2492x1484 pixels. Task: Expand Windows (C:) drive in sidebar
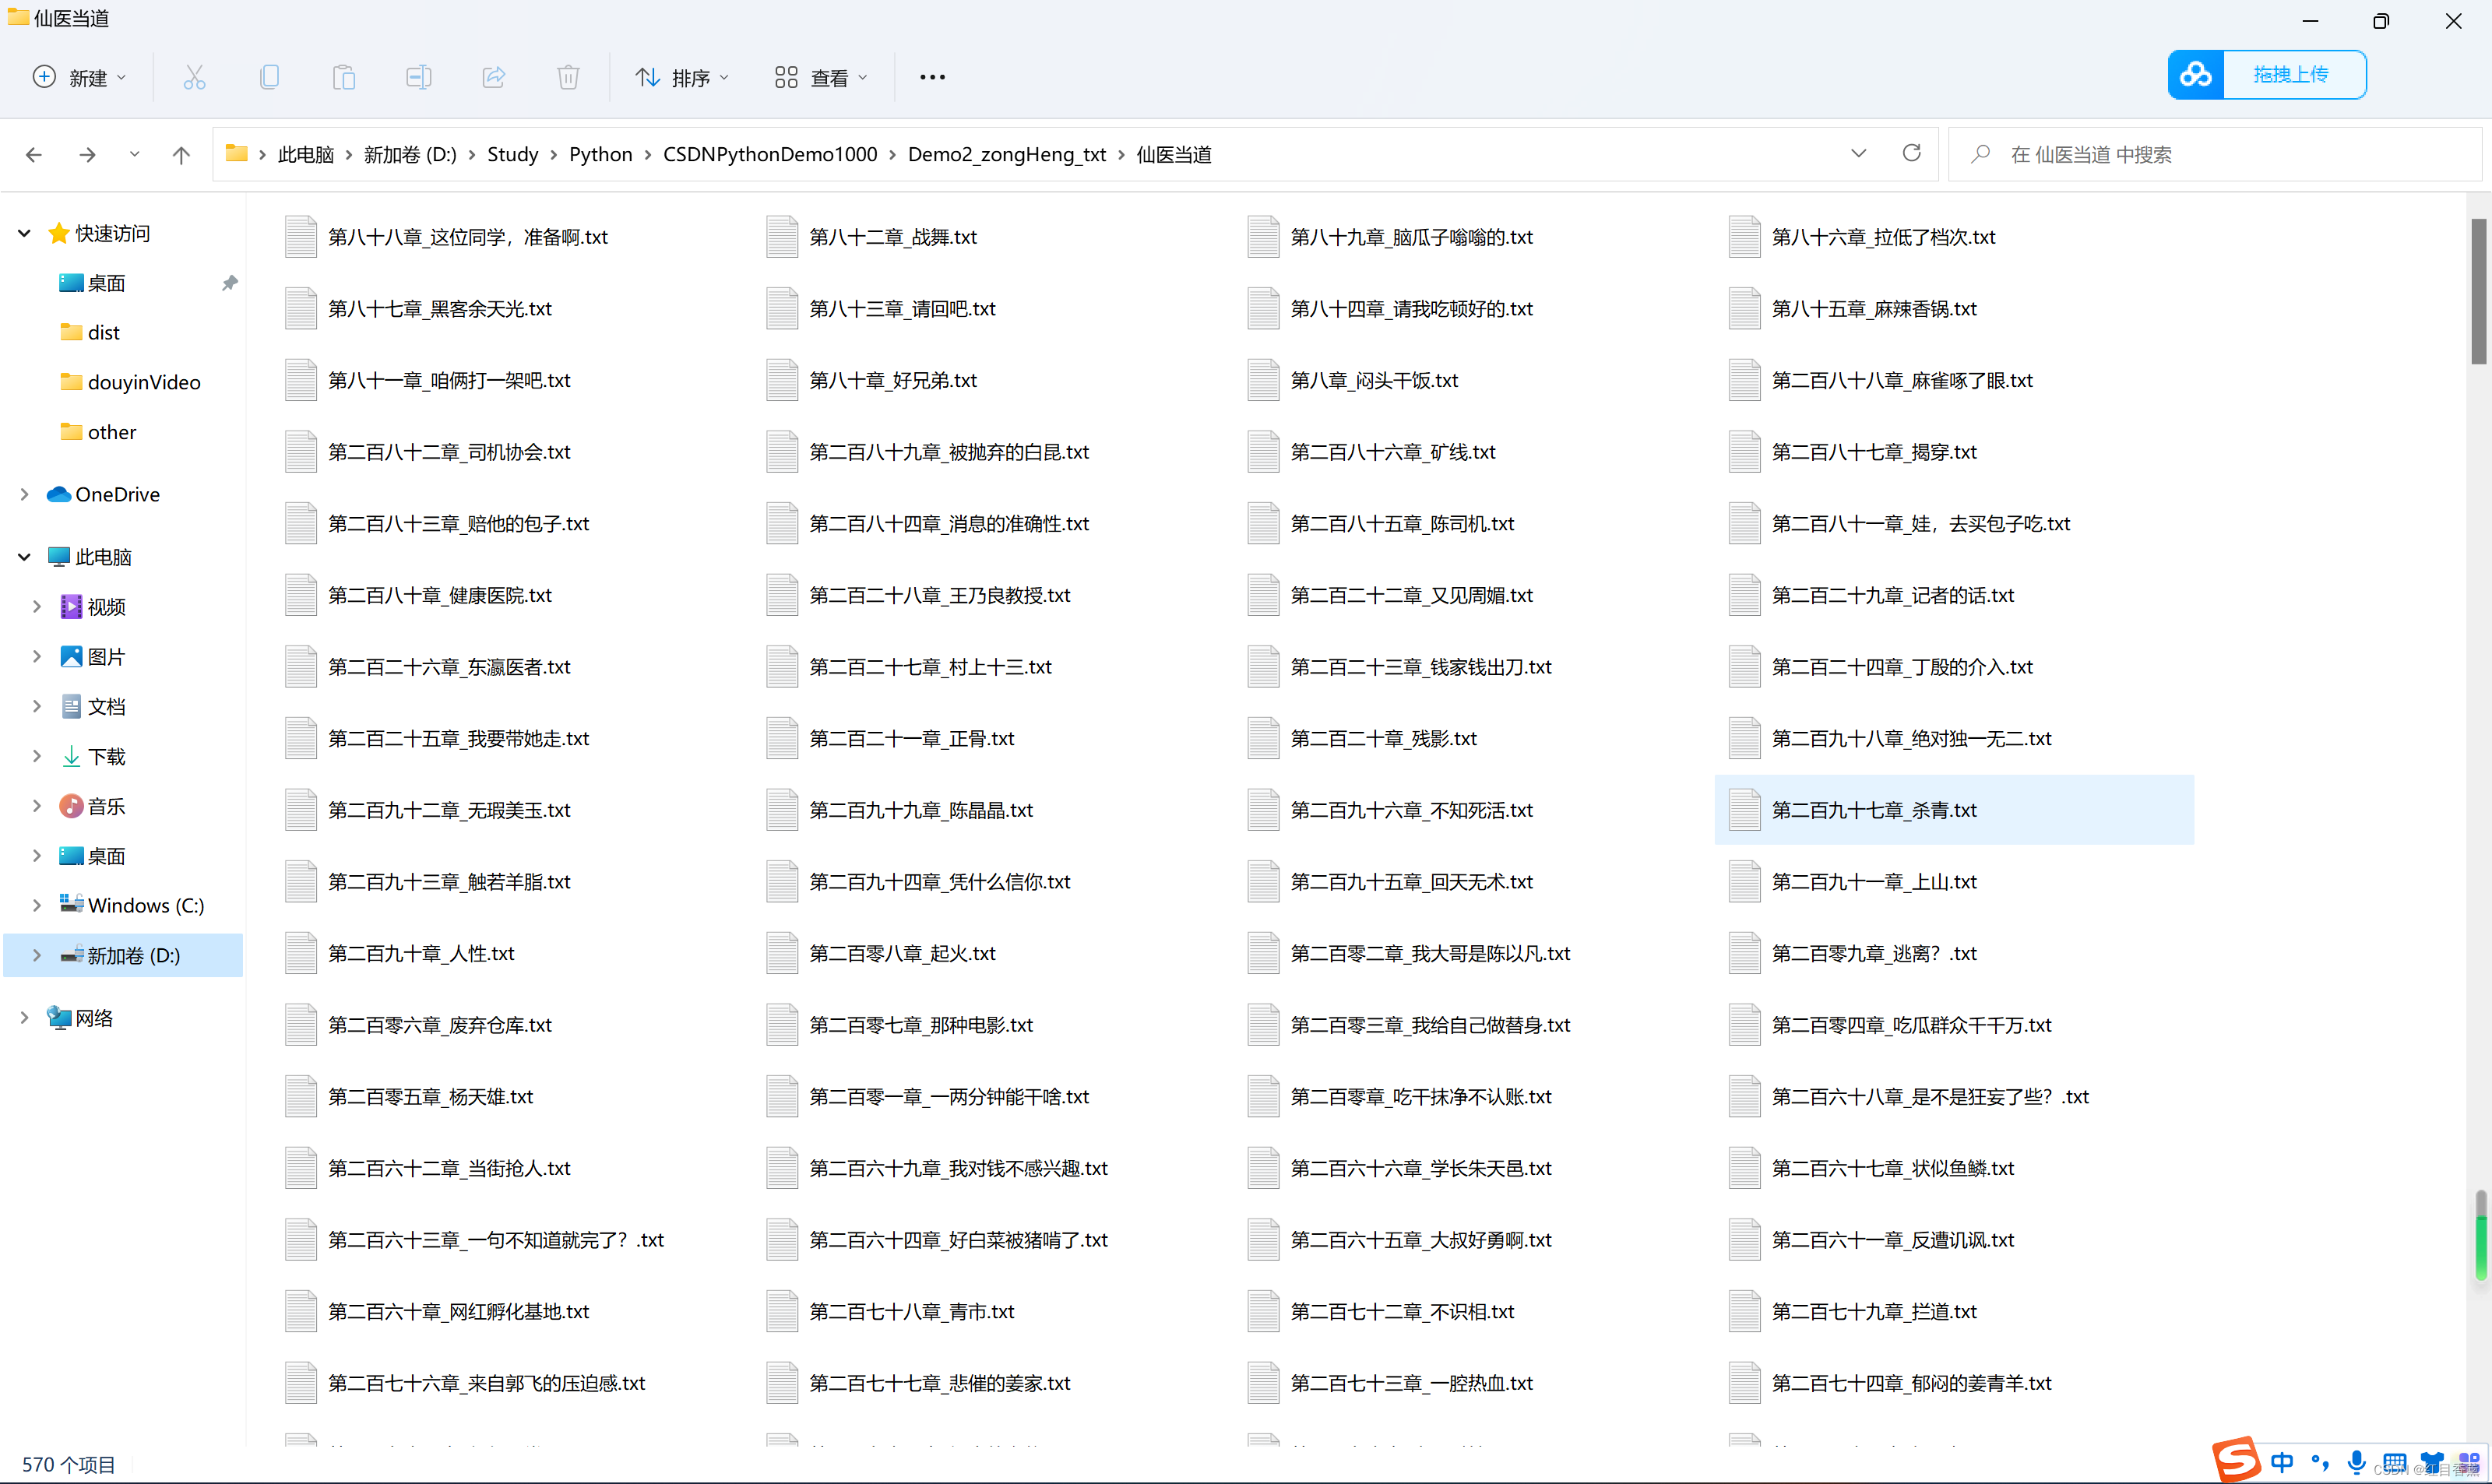coord(37,905)
